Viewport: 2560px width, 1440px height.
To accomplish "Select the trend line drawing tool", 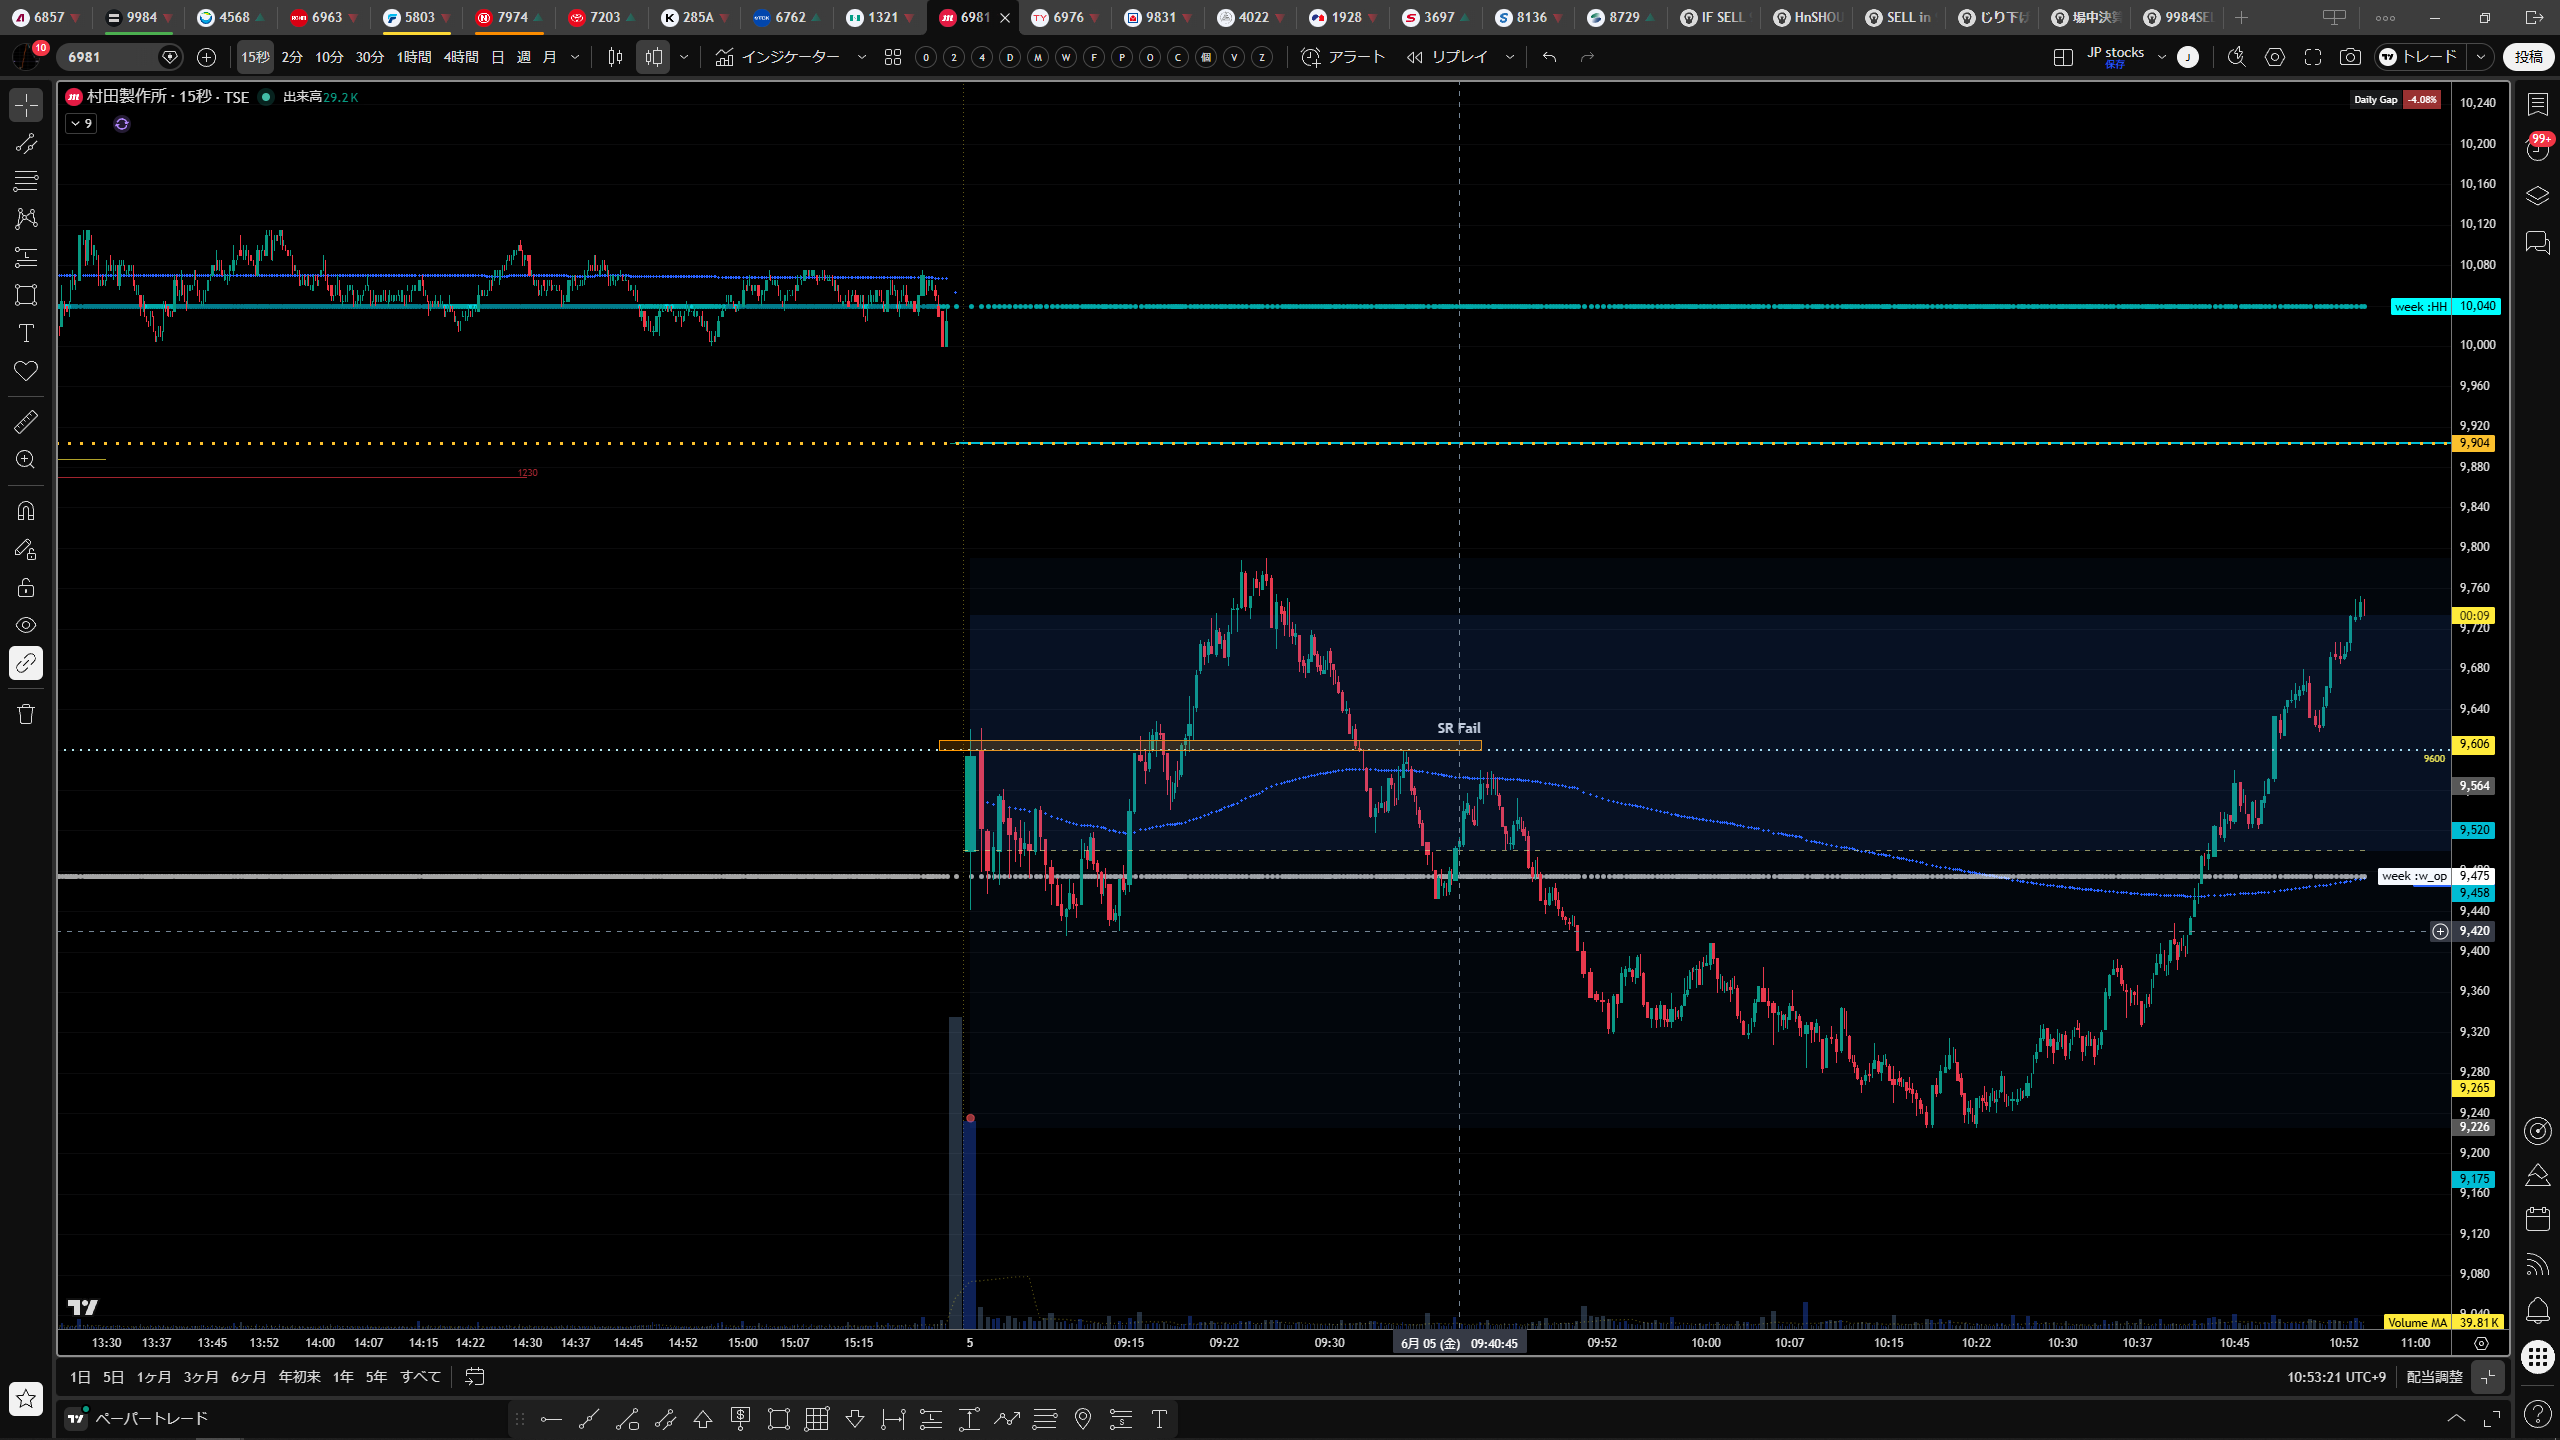I will coord(26,143).
